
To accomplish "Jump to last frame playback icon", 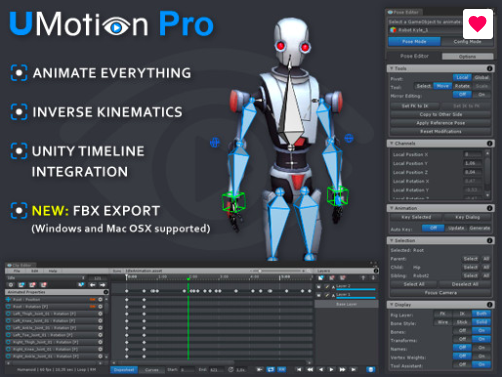I will (x=353, y=369).
